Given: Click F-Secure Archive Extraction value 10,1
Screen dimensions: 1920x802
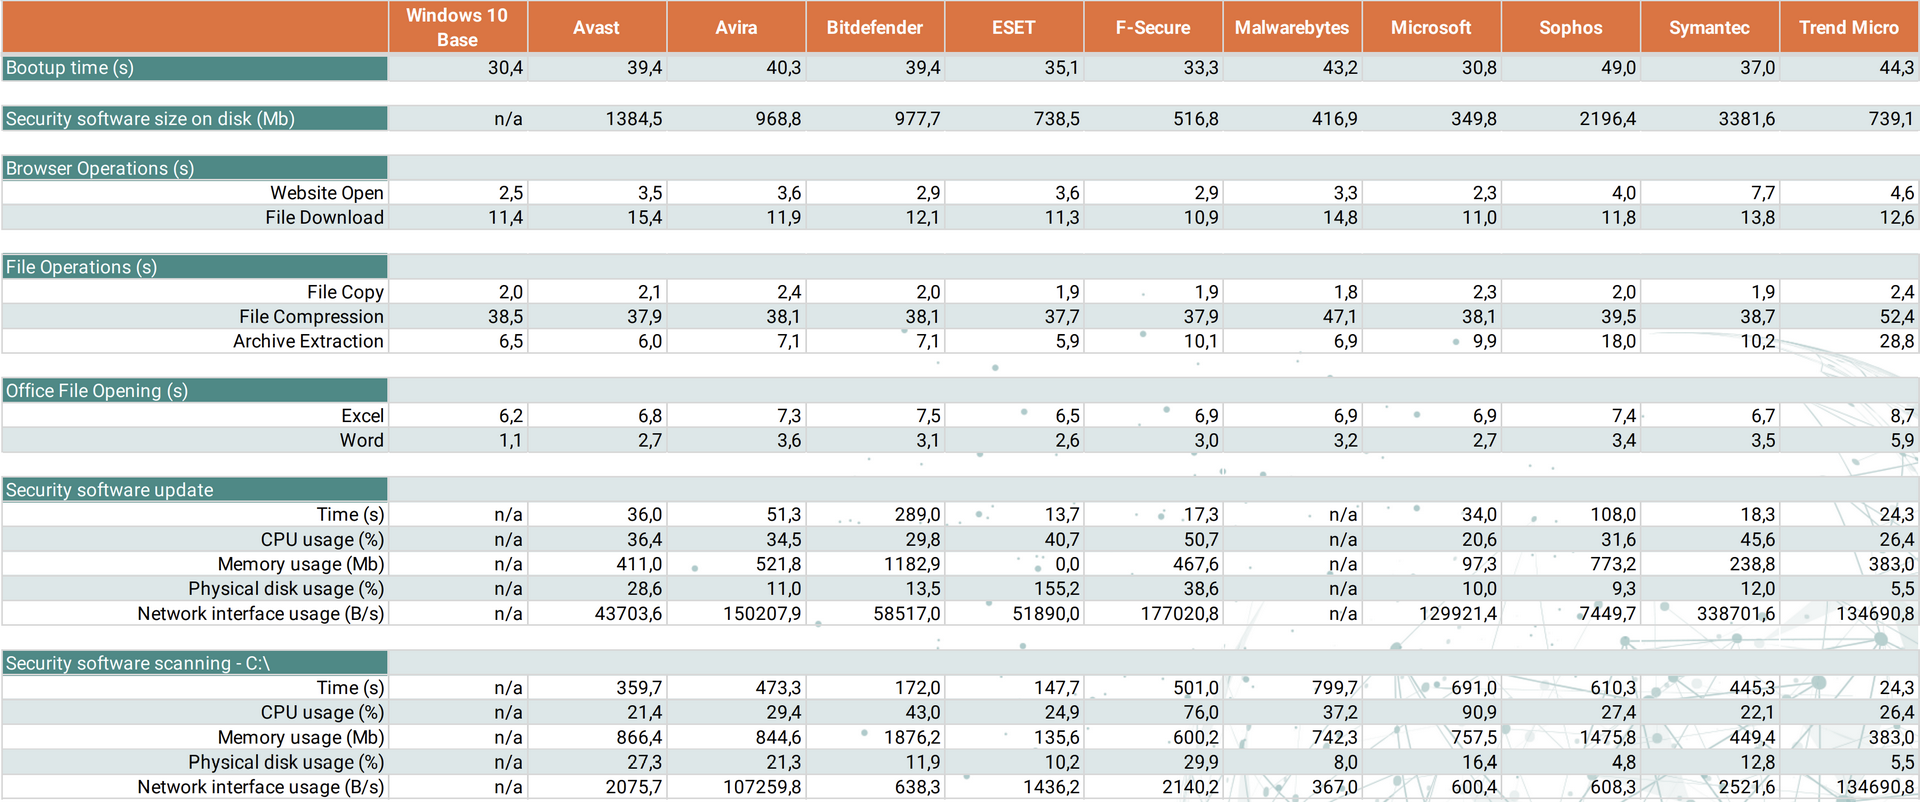Looking at the screenshot, I should (x=1201, y=341).
